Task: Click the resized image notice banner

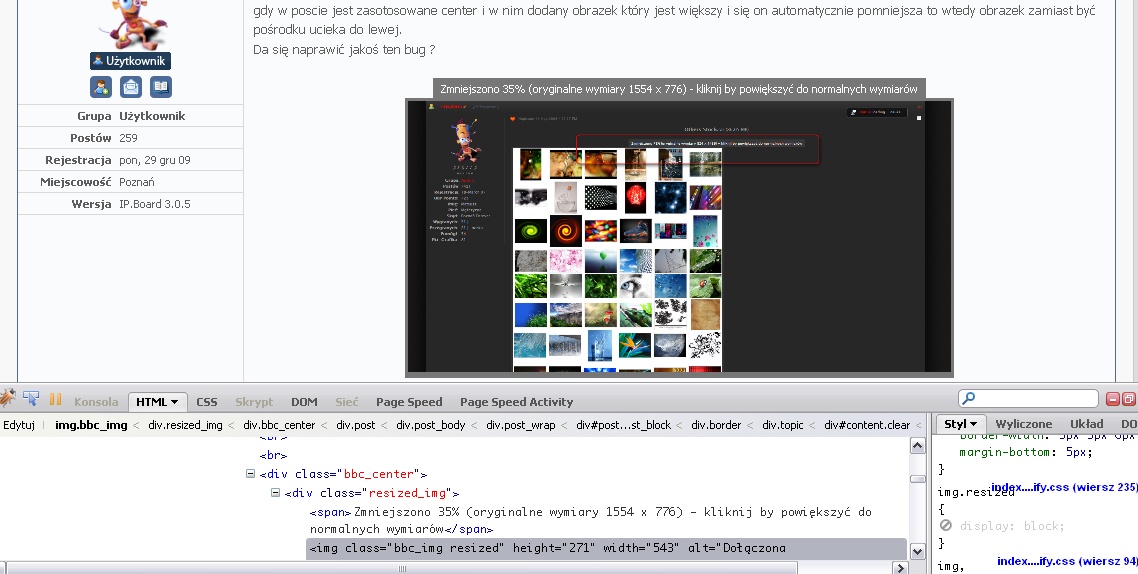Action: tap(679, 89)
